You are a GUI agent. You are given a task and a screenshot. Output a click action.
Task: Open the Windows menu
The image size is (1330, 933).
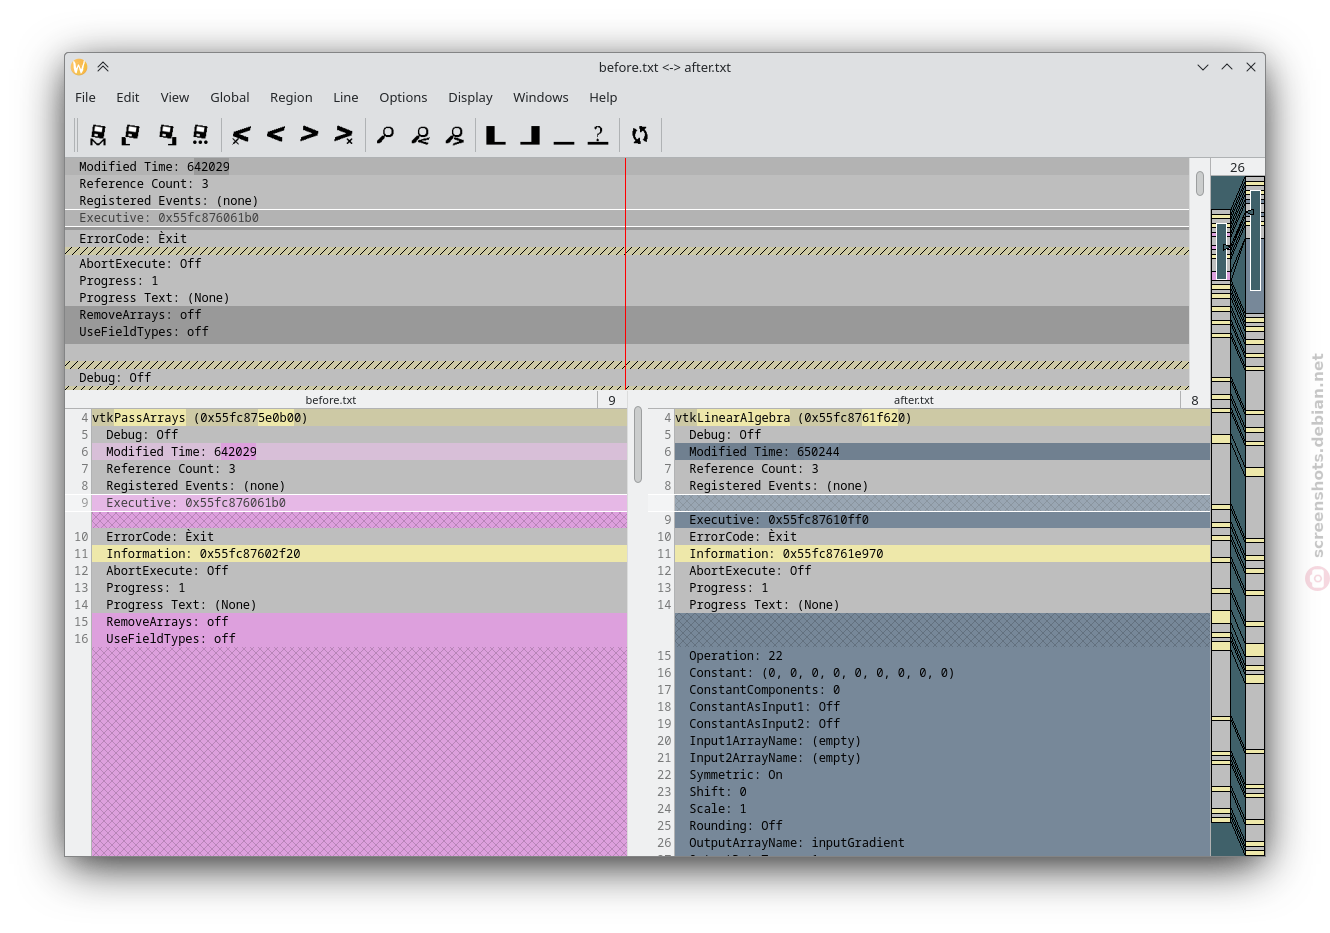click(541, 97)
